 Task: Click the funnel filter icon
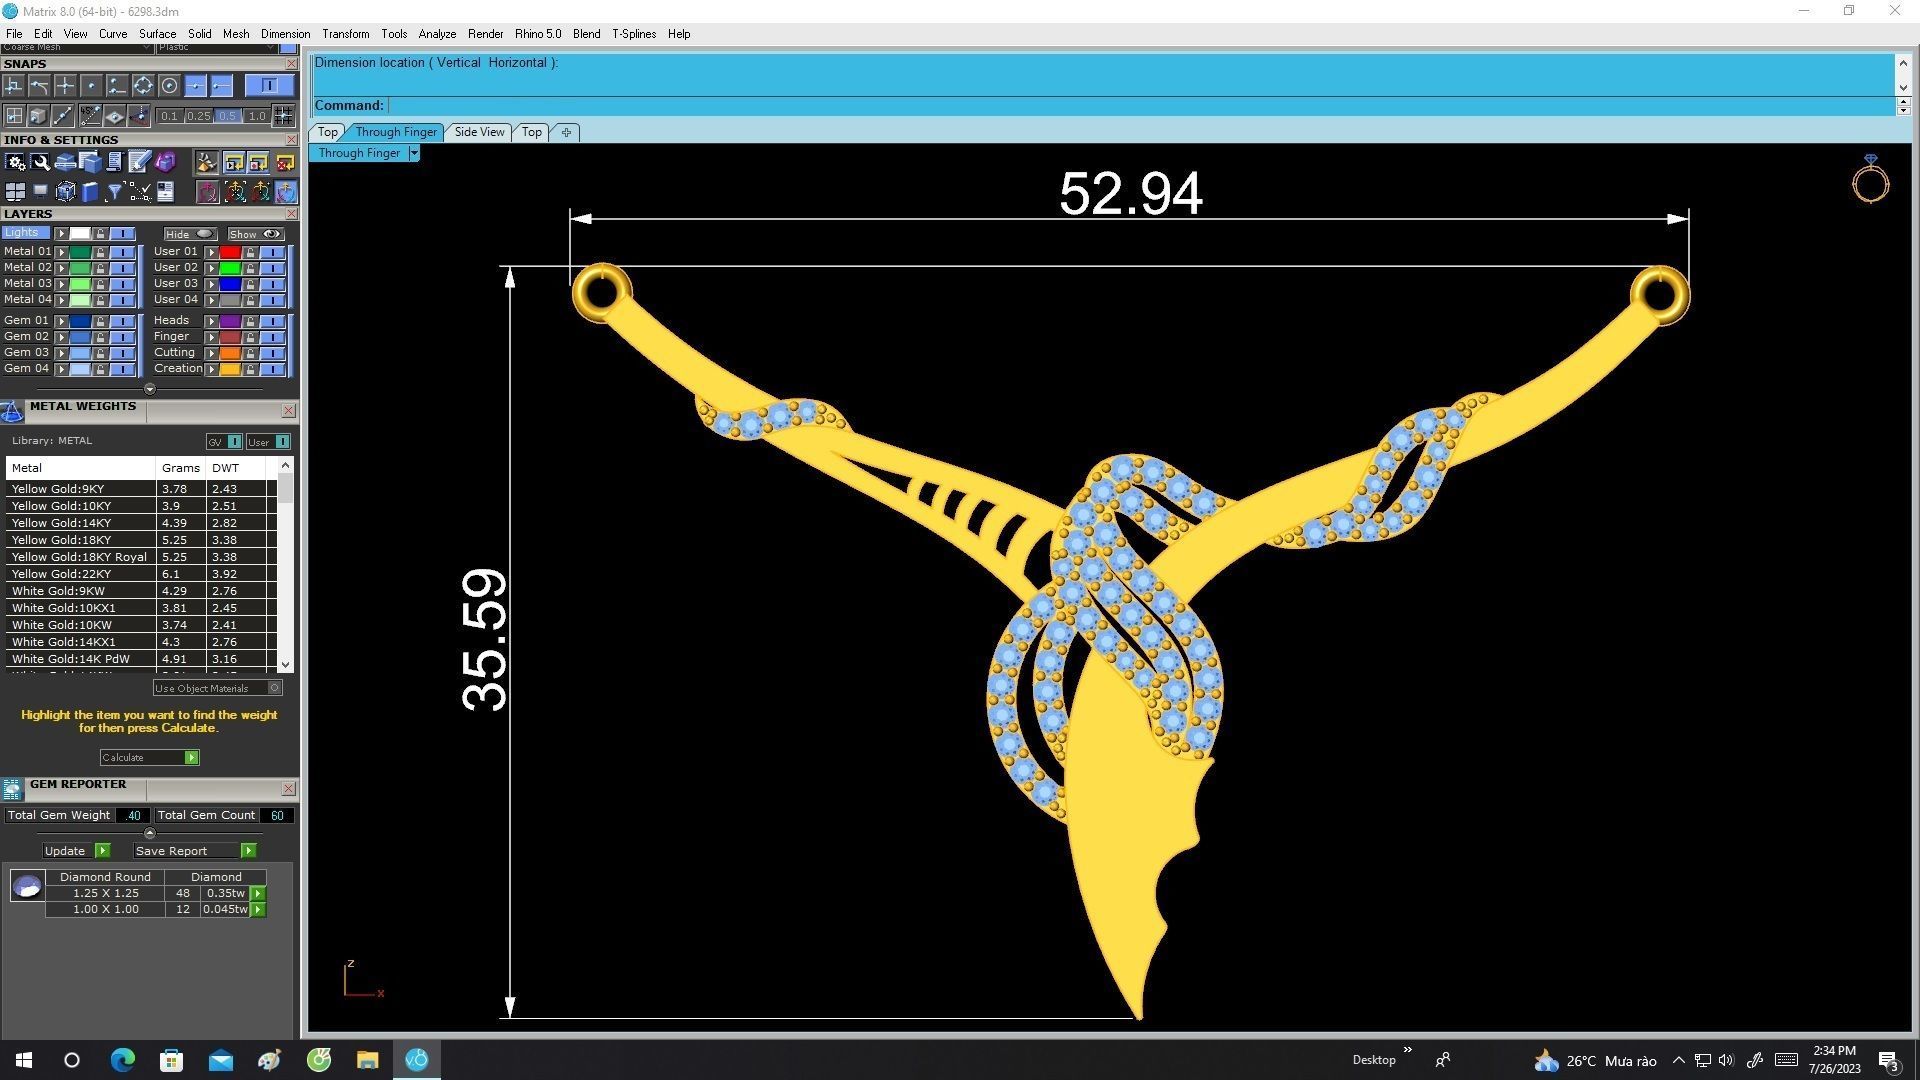[114, 192]
